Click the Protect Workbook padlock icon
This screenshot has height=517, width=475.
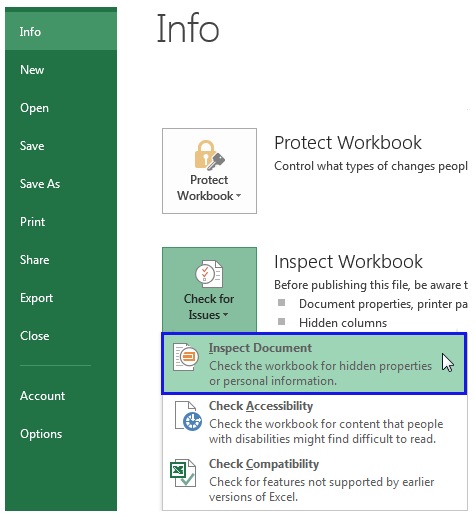(209, 155)
